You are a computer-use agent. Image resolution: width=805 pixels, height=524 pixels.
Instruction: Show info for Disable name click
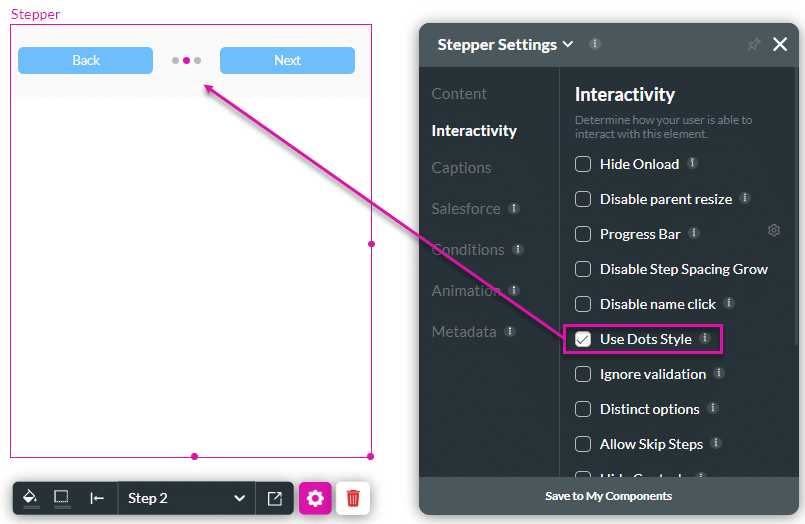tap(729, 302)
